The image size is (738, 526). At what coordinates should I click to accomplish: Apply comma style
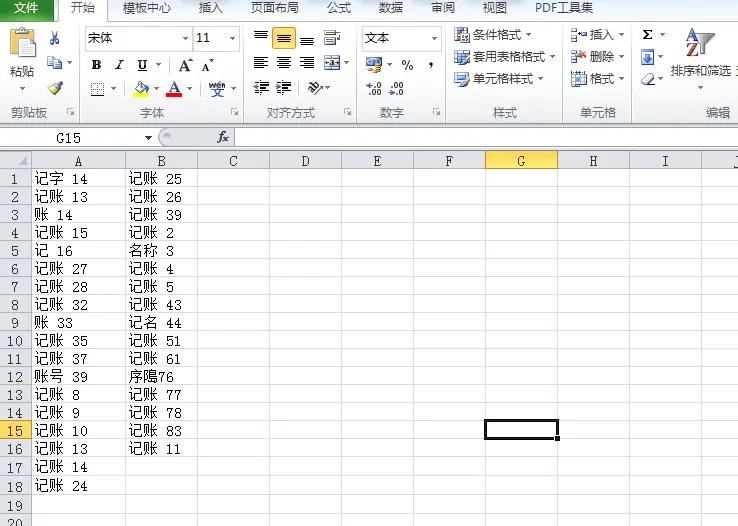[x=431, y=65]
